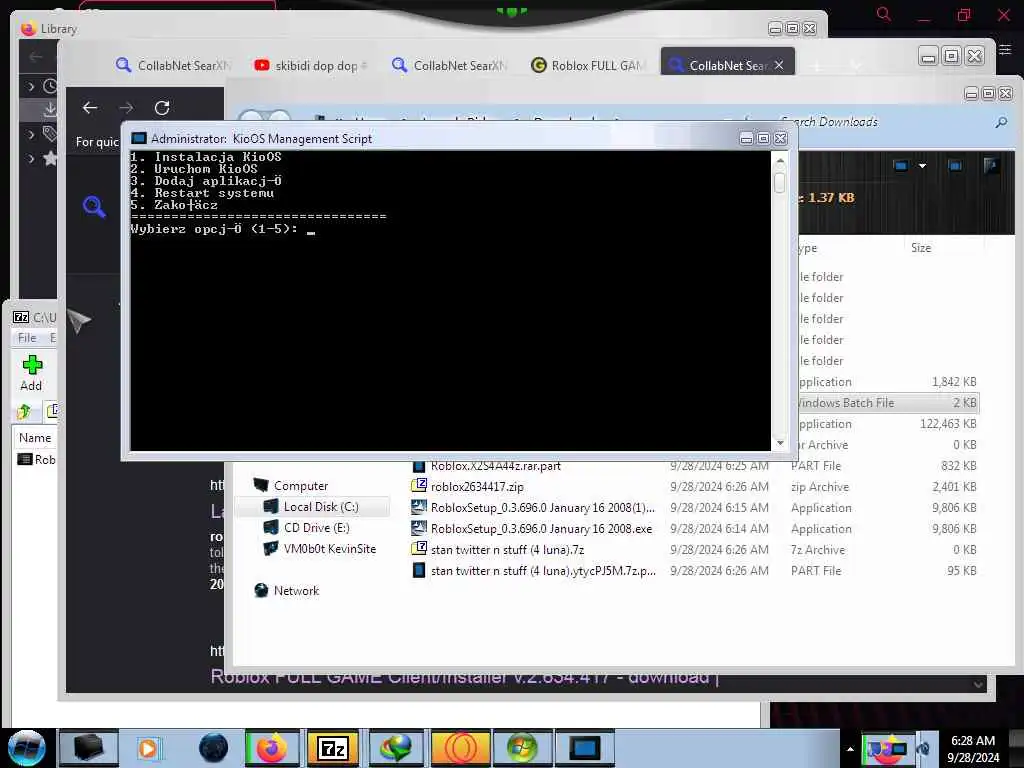The height and width of the screenshot is (768, 1024).
Task: Click the Opera icon in the taskbar
Action: (460, 748)
